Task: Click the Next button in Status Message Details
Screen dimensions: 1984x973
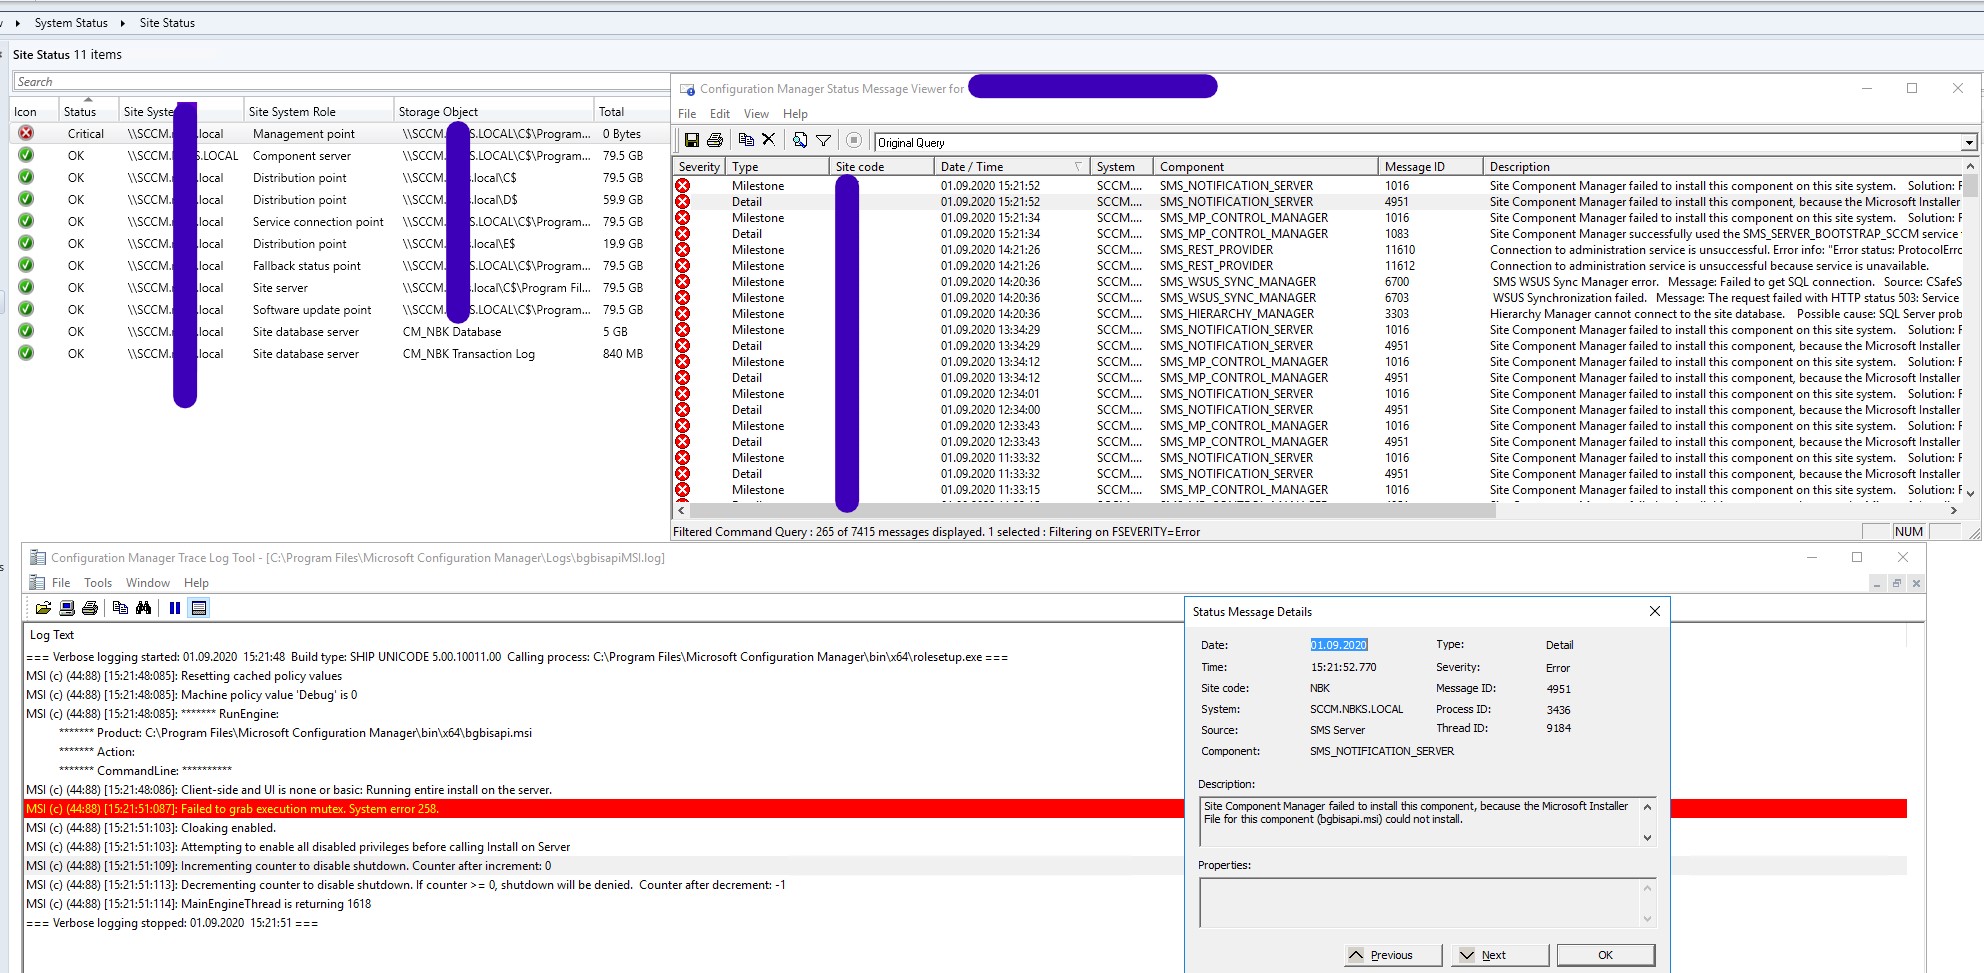Action: coord(1499,954)
